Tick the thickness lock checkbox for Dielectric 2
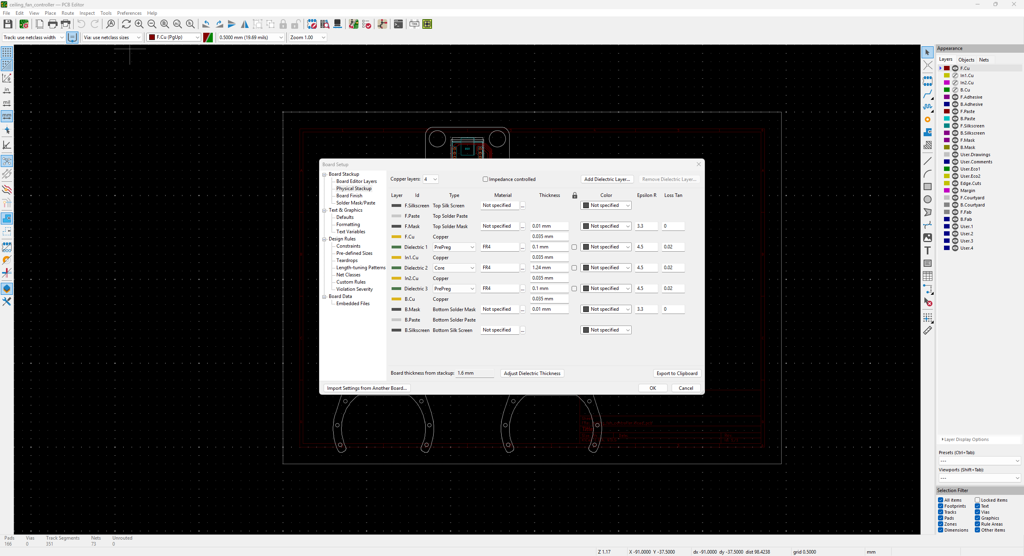The width and height of the screenshot is (1024, 556). (574, 268)
